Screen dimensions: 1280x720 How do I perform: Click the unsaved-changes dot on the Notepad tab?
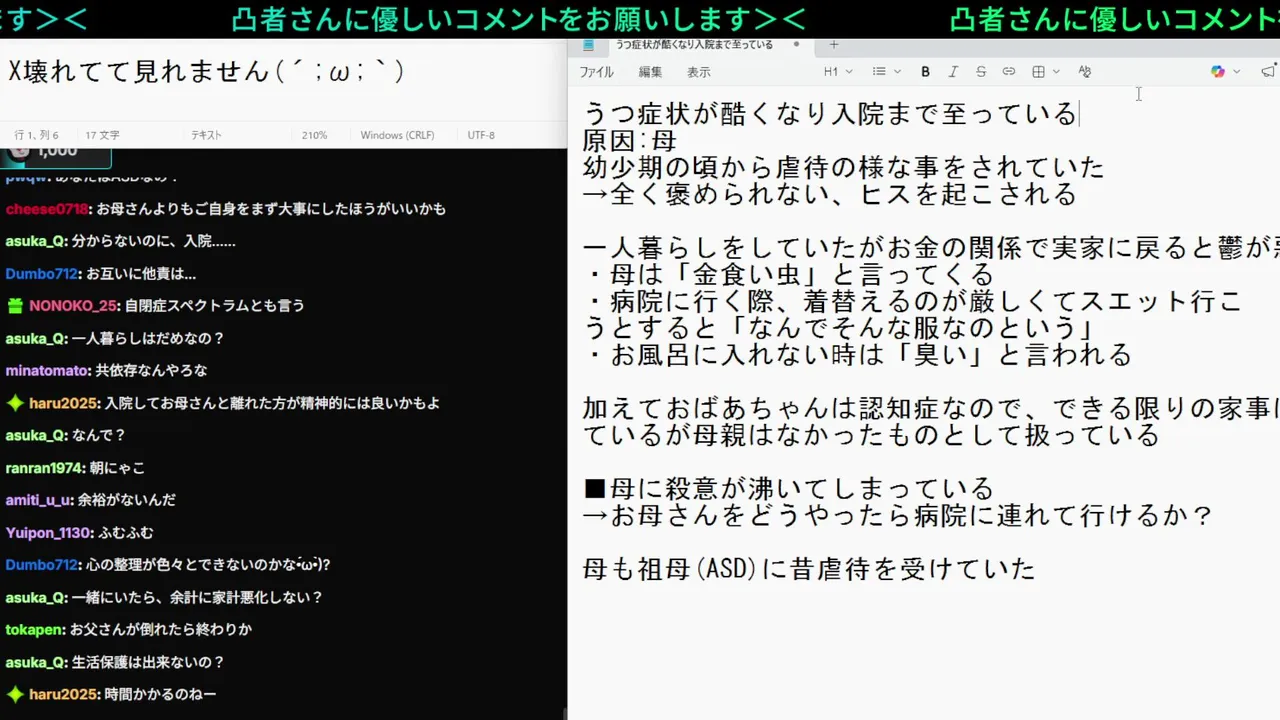[x=796, y=45]
